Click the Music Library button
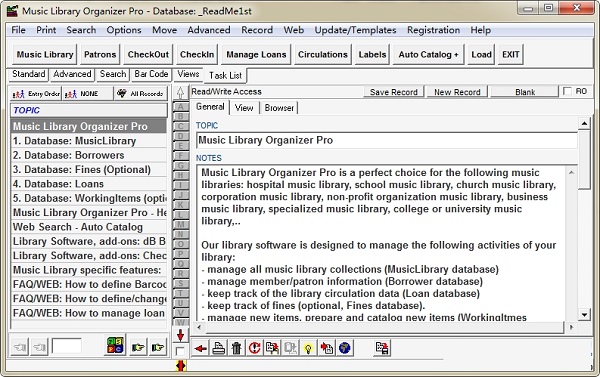Viewport: 600px width, 377px height. [45, 54]
